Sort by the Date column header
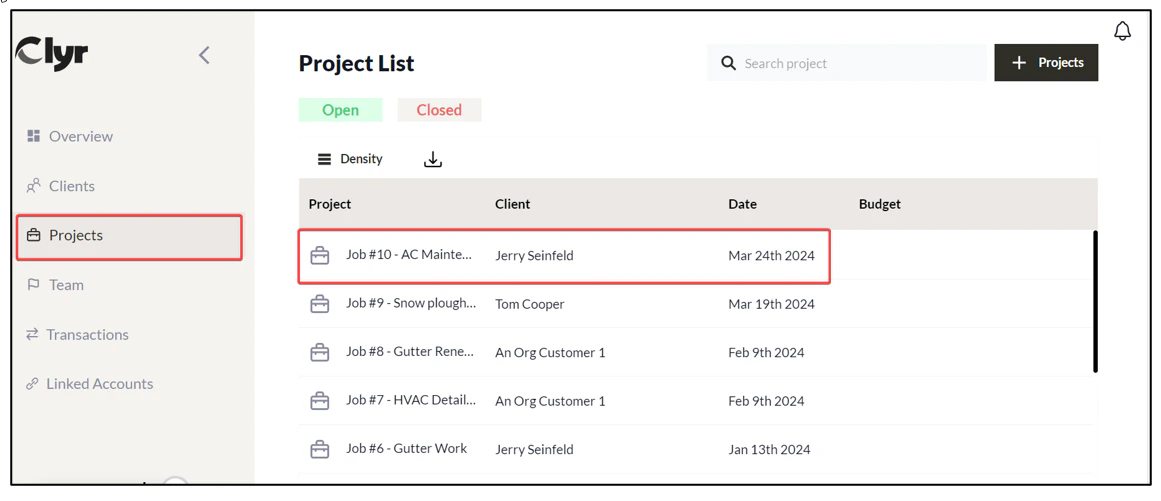 tap(743, 204)
